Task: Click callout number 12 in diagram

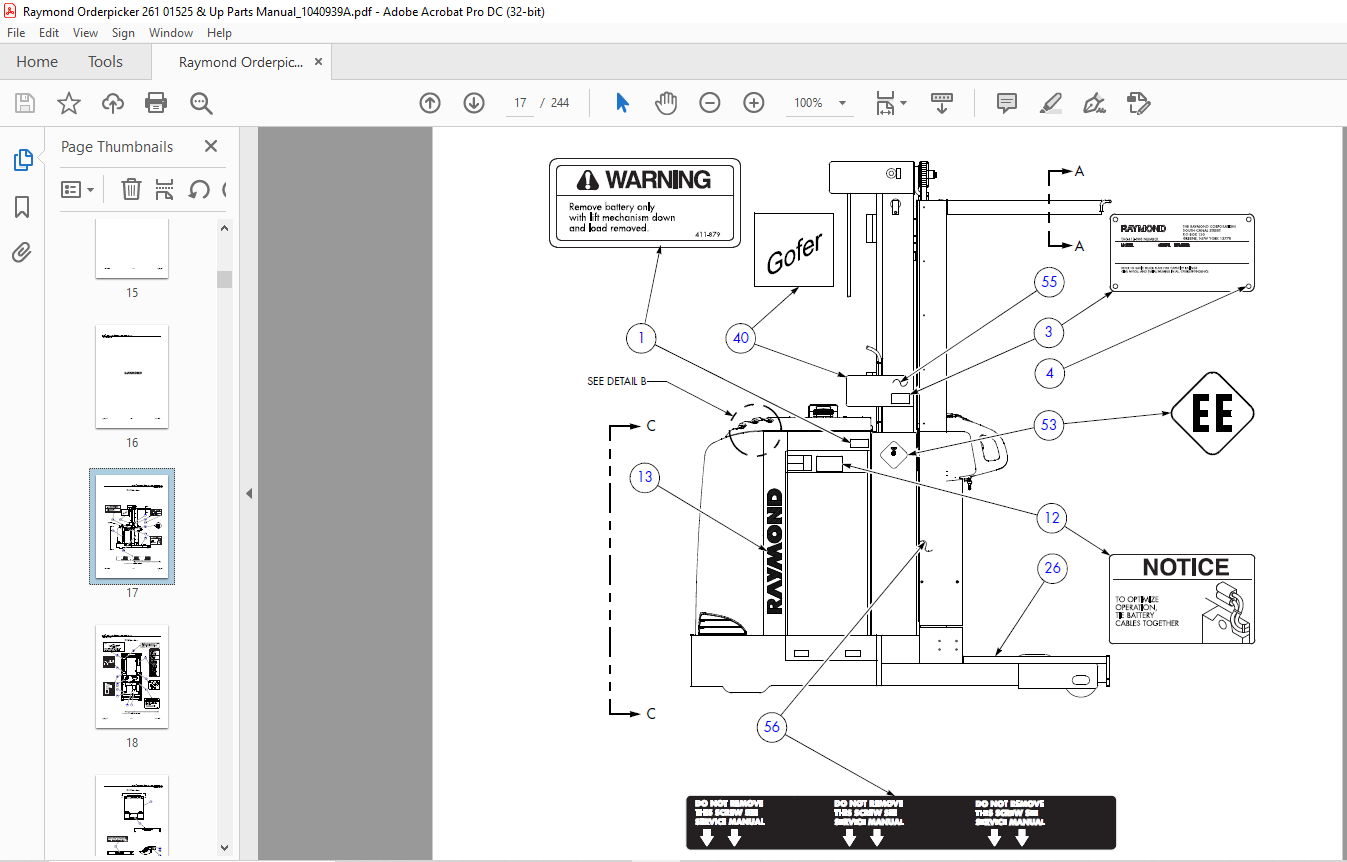Action: 1051,517
